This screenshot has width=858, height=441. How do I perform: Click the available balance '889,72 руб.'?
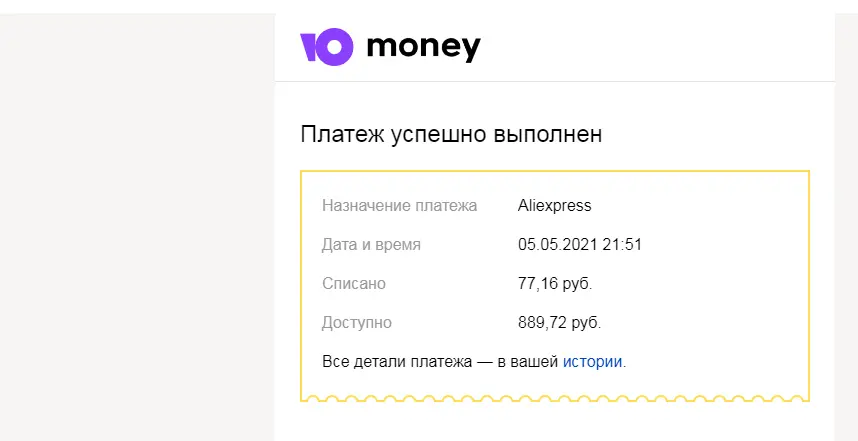point(559,323)
